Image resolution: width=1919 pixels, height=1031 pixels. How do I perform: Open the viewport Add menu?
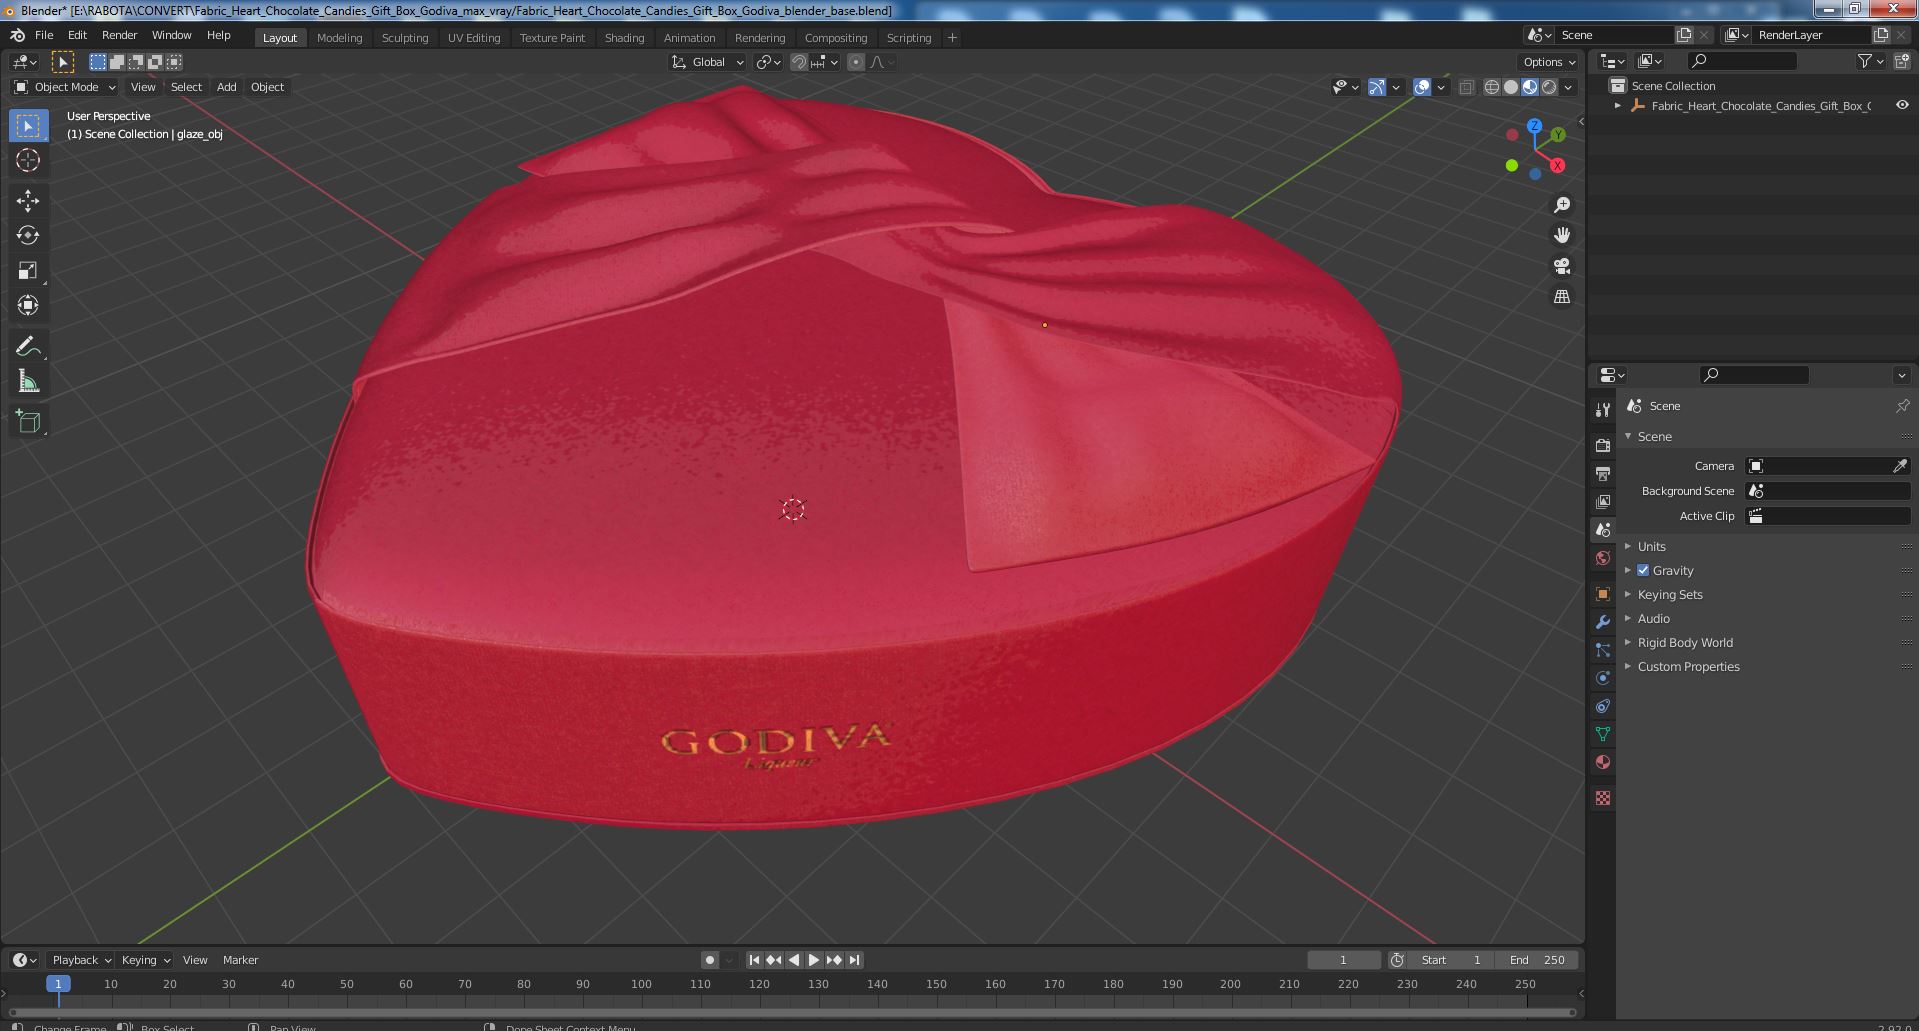227,87
